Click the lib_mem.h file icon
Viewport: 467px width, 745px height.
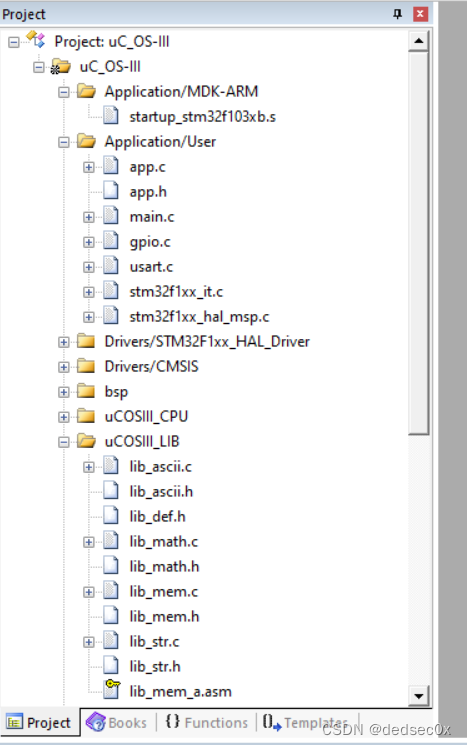[111, 616]
